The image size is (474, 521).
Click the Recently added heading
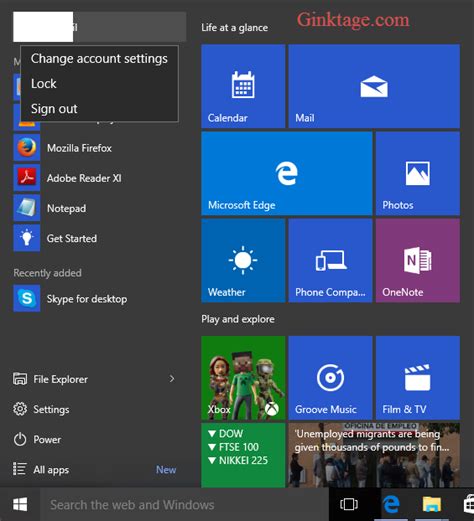(x=47, y=273)
